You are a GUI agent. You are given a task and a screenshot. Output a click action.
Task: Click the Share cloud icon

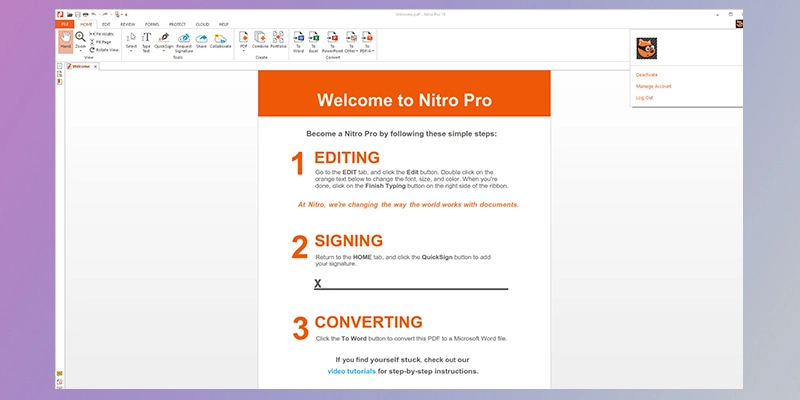(202, 39)
